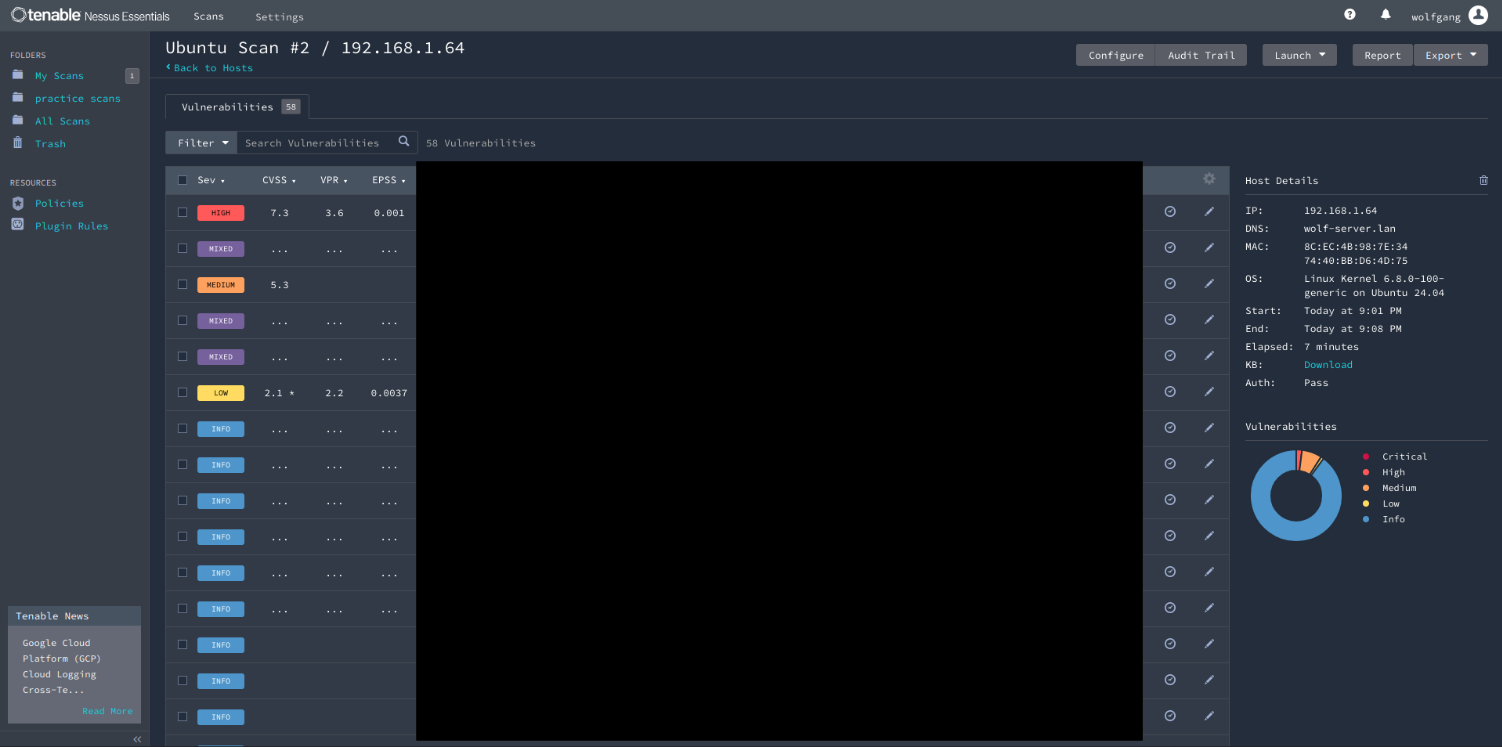The height and width of the screenshot is (747, 1502).
Task: Click the wolfgang user avatar icon
Action: [1478, 15]
